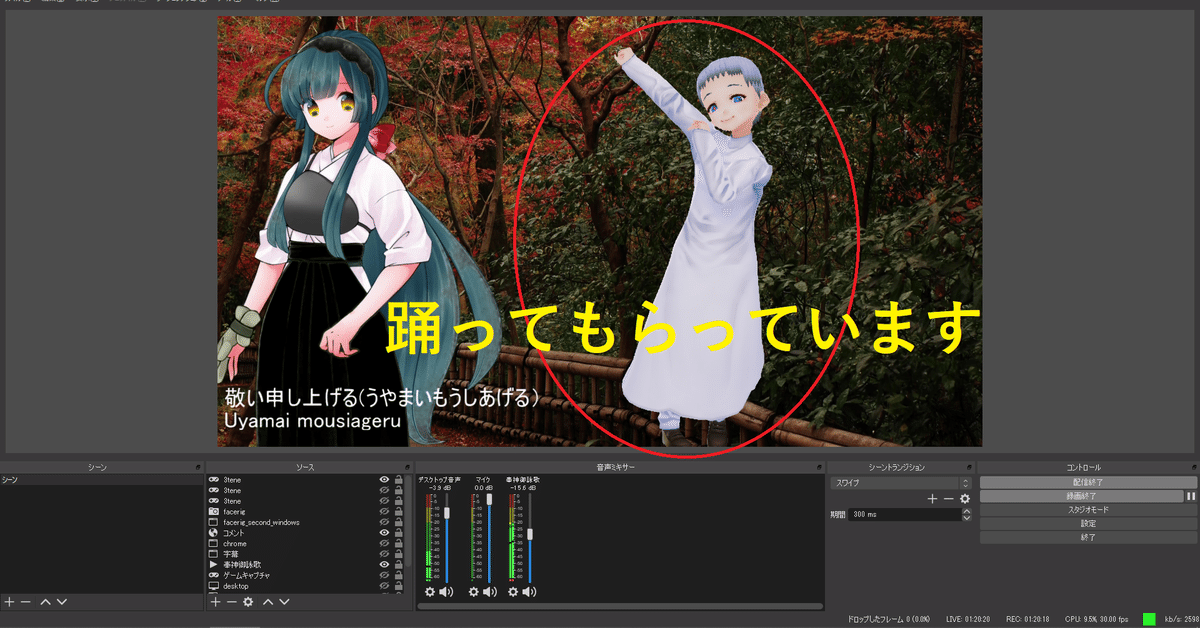Hide the 奉神御詠歌 media source
Viewport: 1200px width, 628px height.
click(384, 565)
